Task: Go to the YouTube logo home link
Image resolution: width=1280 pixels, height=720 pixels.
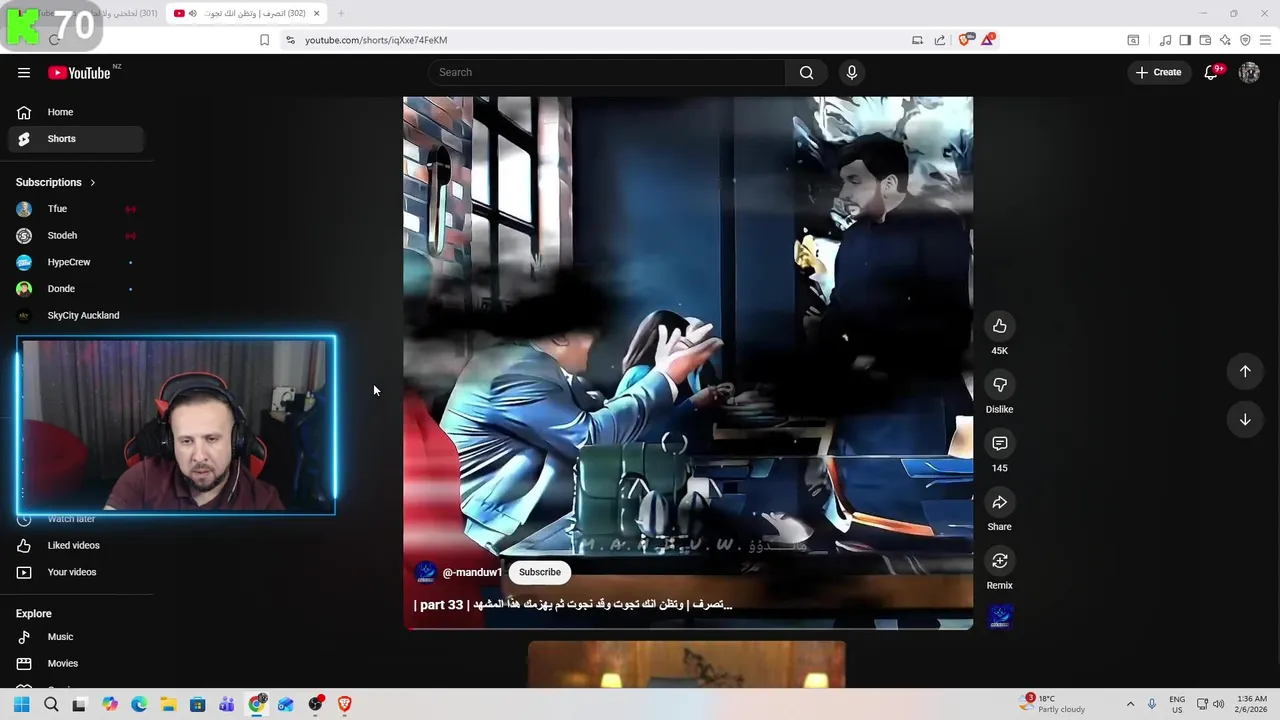Action: [79, 72]
